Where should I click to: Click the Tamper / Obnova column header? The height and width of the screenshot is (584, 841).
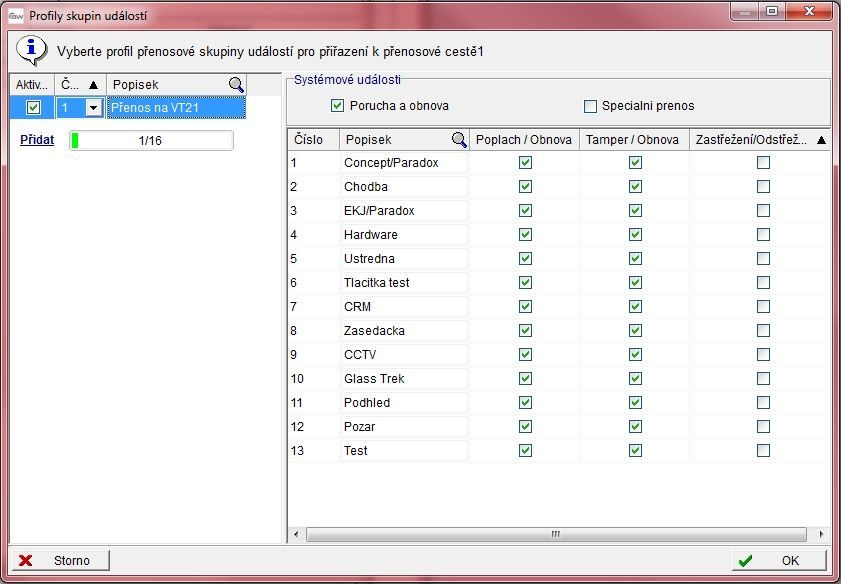pos(634,140)
